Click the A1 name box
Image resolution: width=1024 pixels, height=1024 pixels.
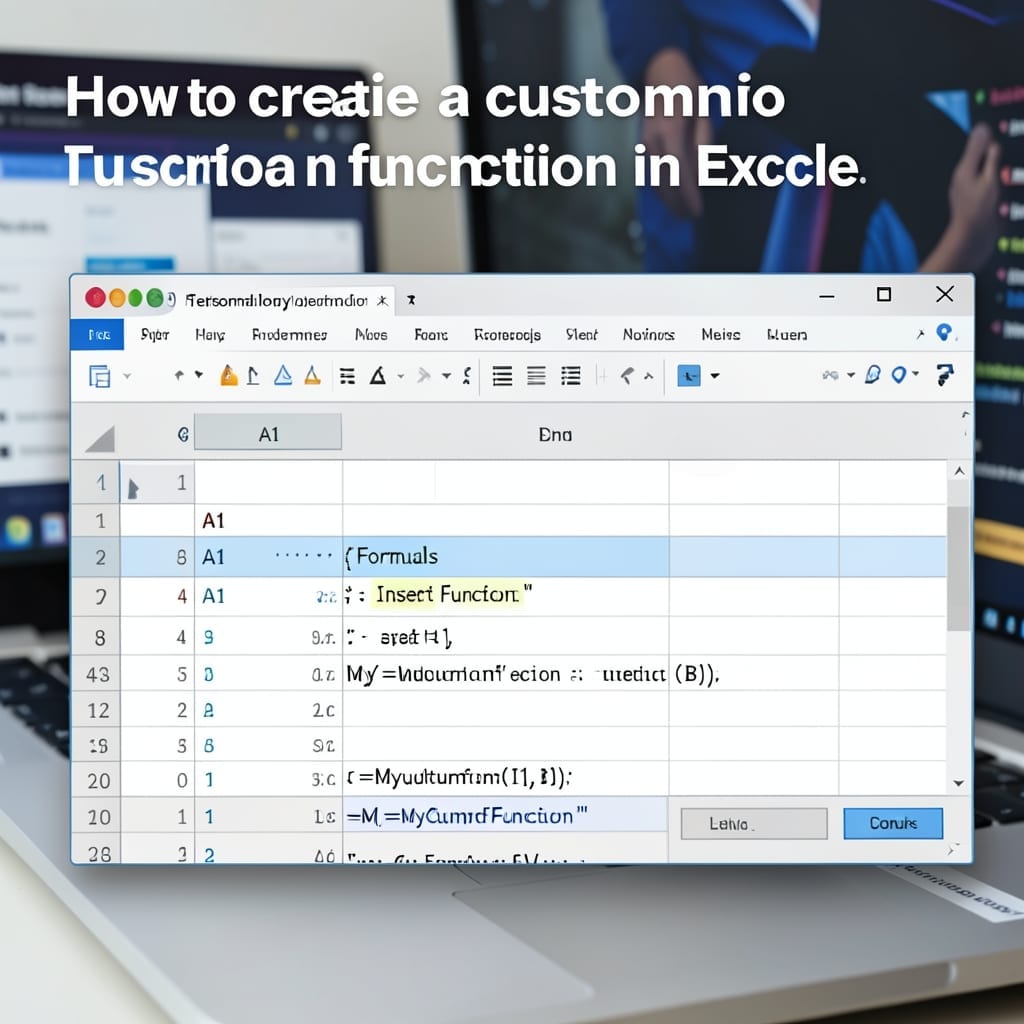pos(268,432)
